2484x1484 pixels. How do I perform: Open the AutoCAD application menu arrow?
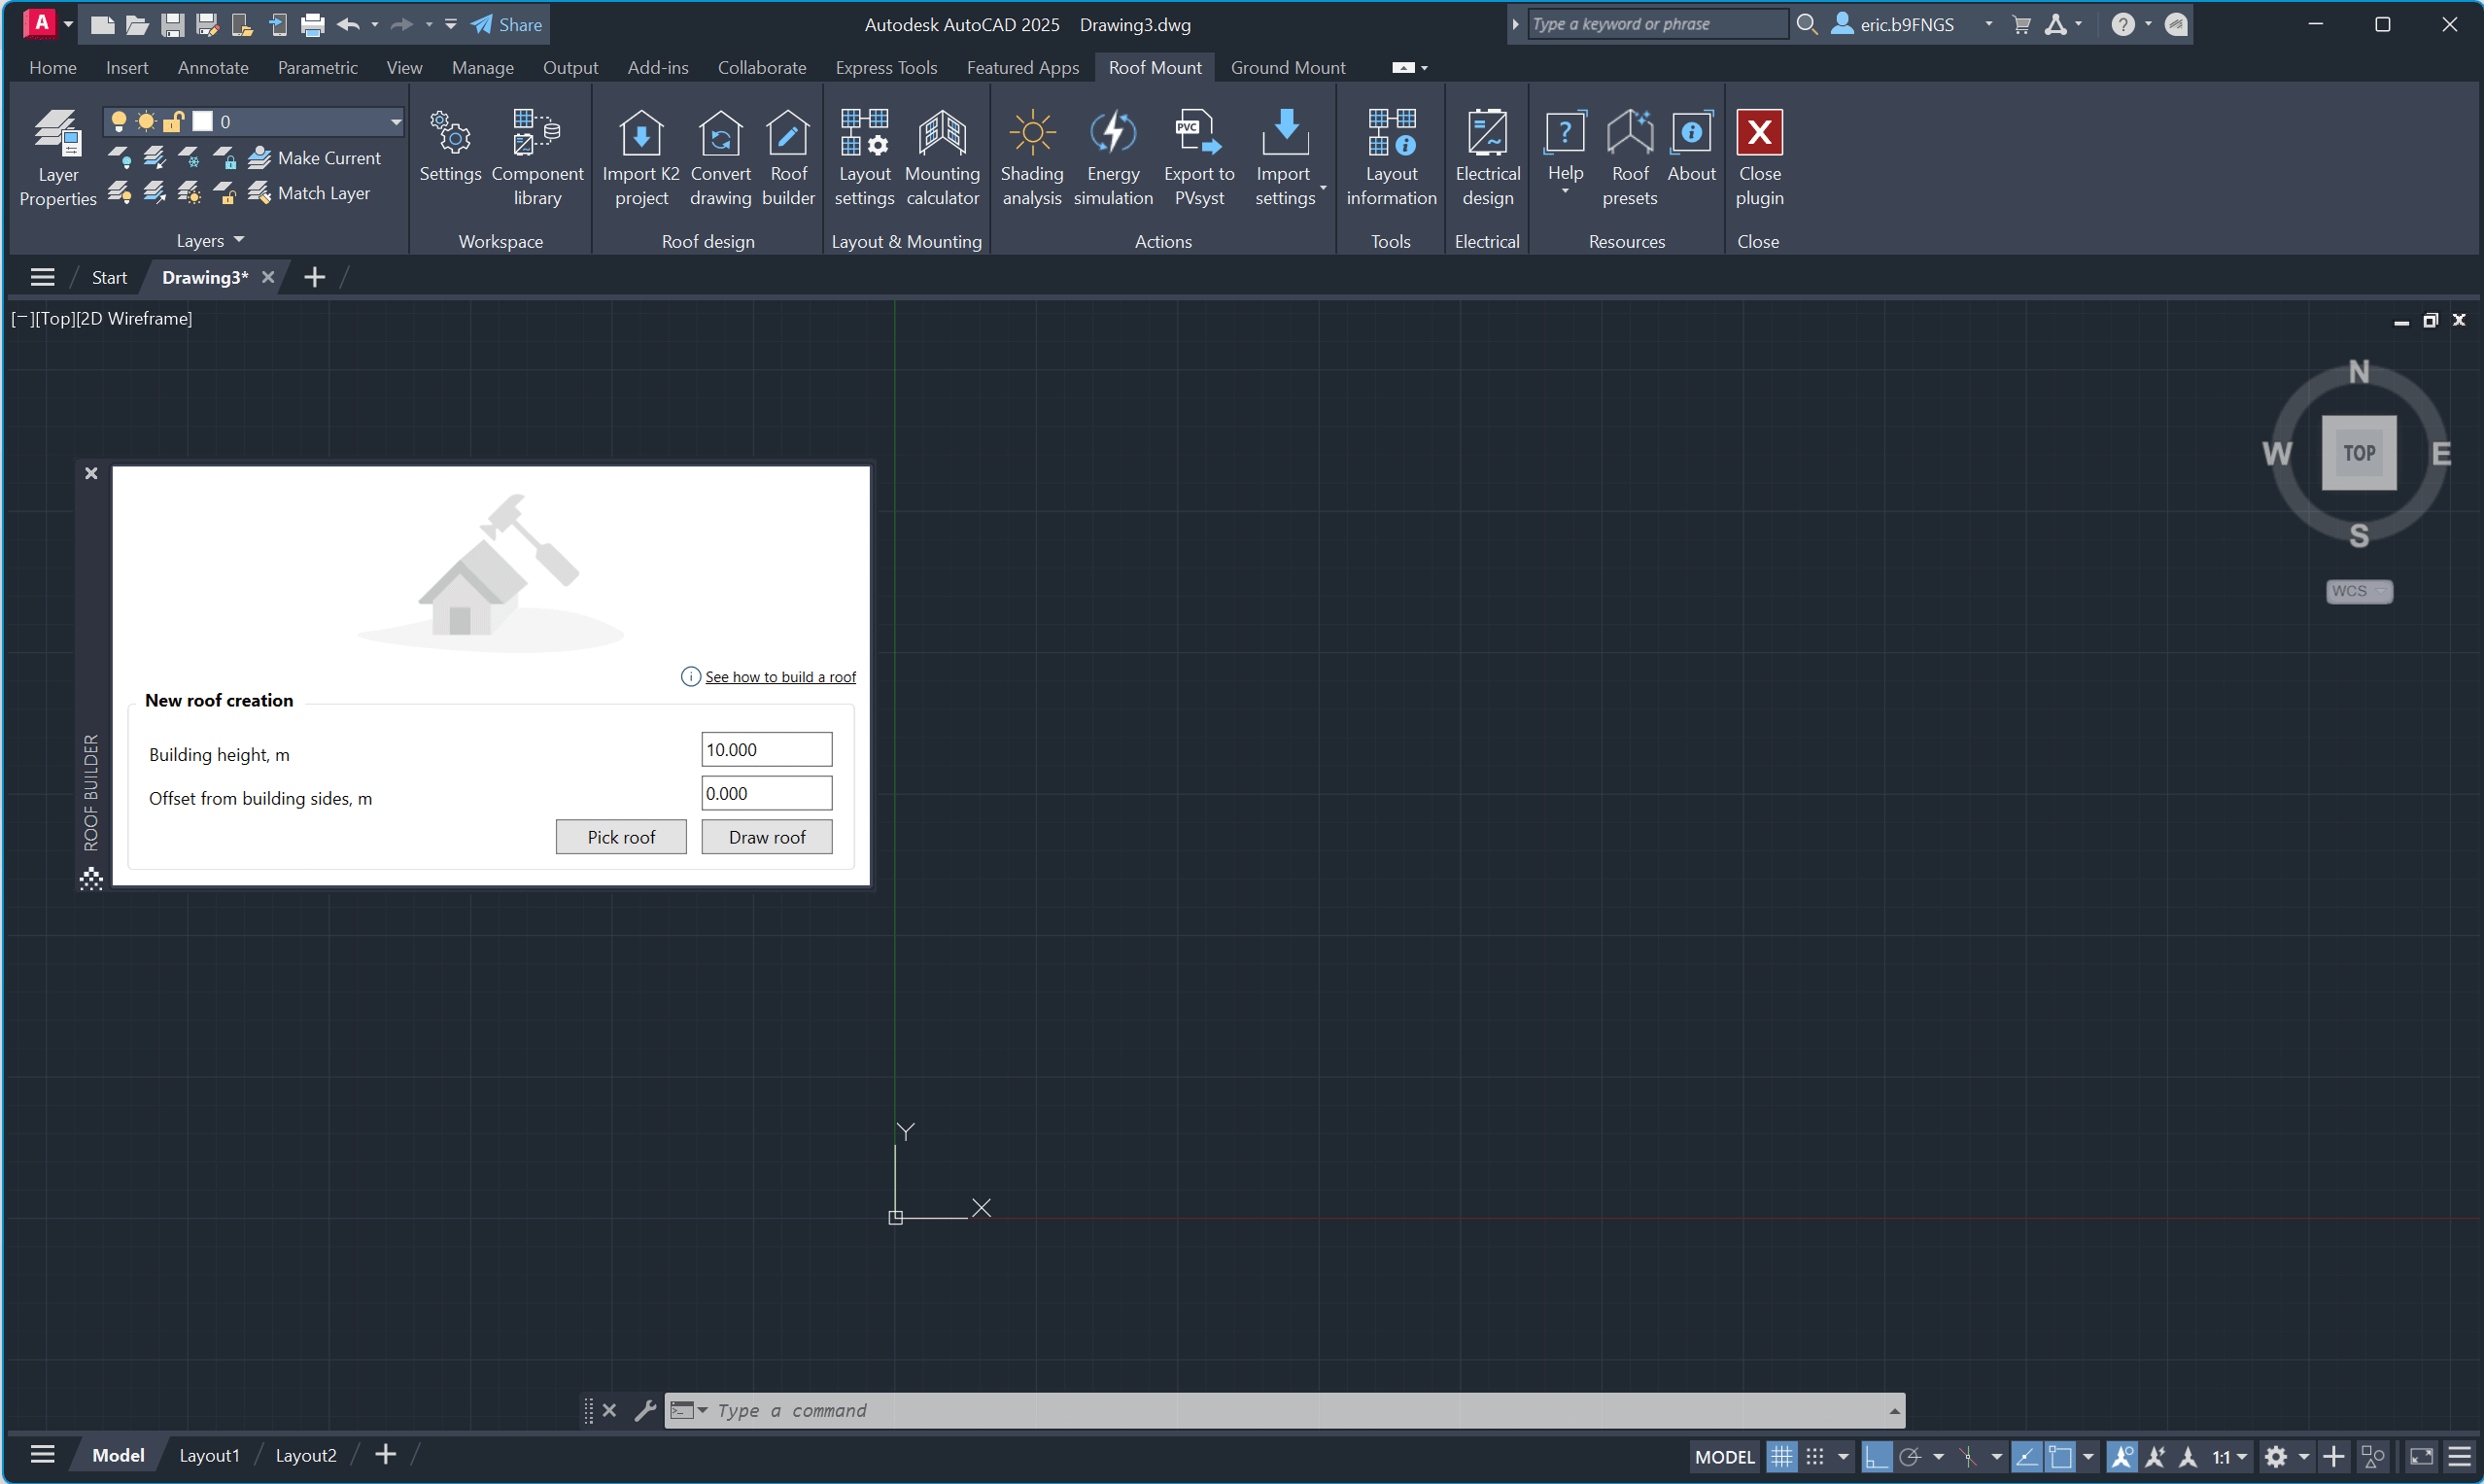click(x=68, y=24)
